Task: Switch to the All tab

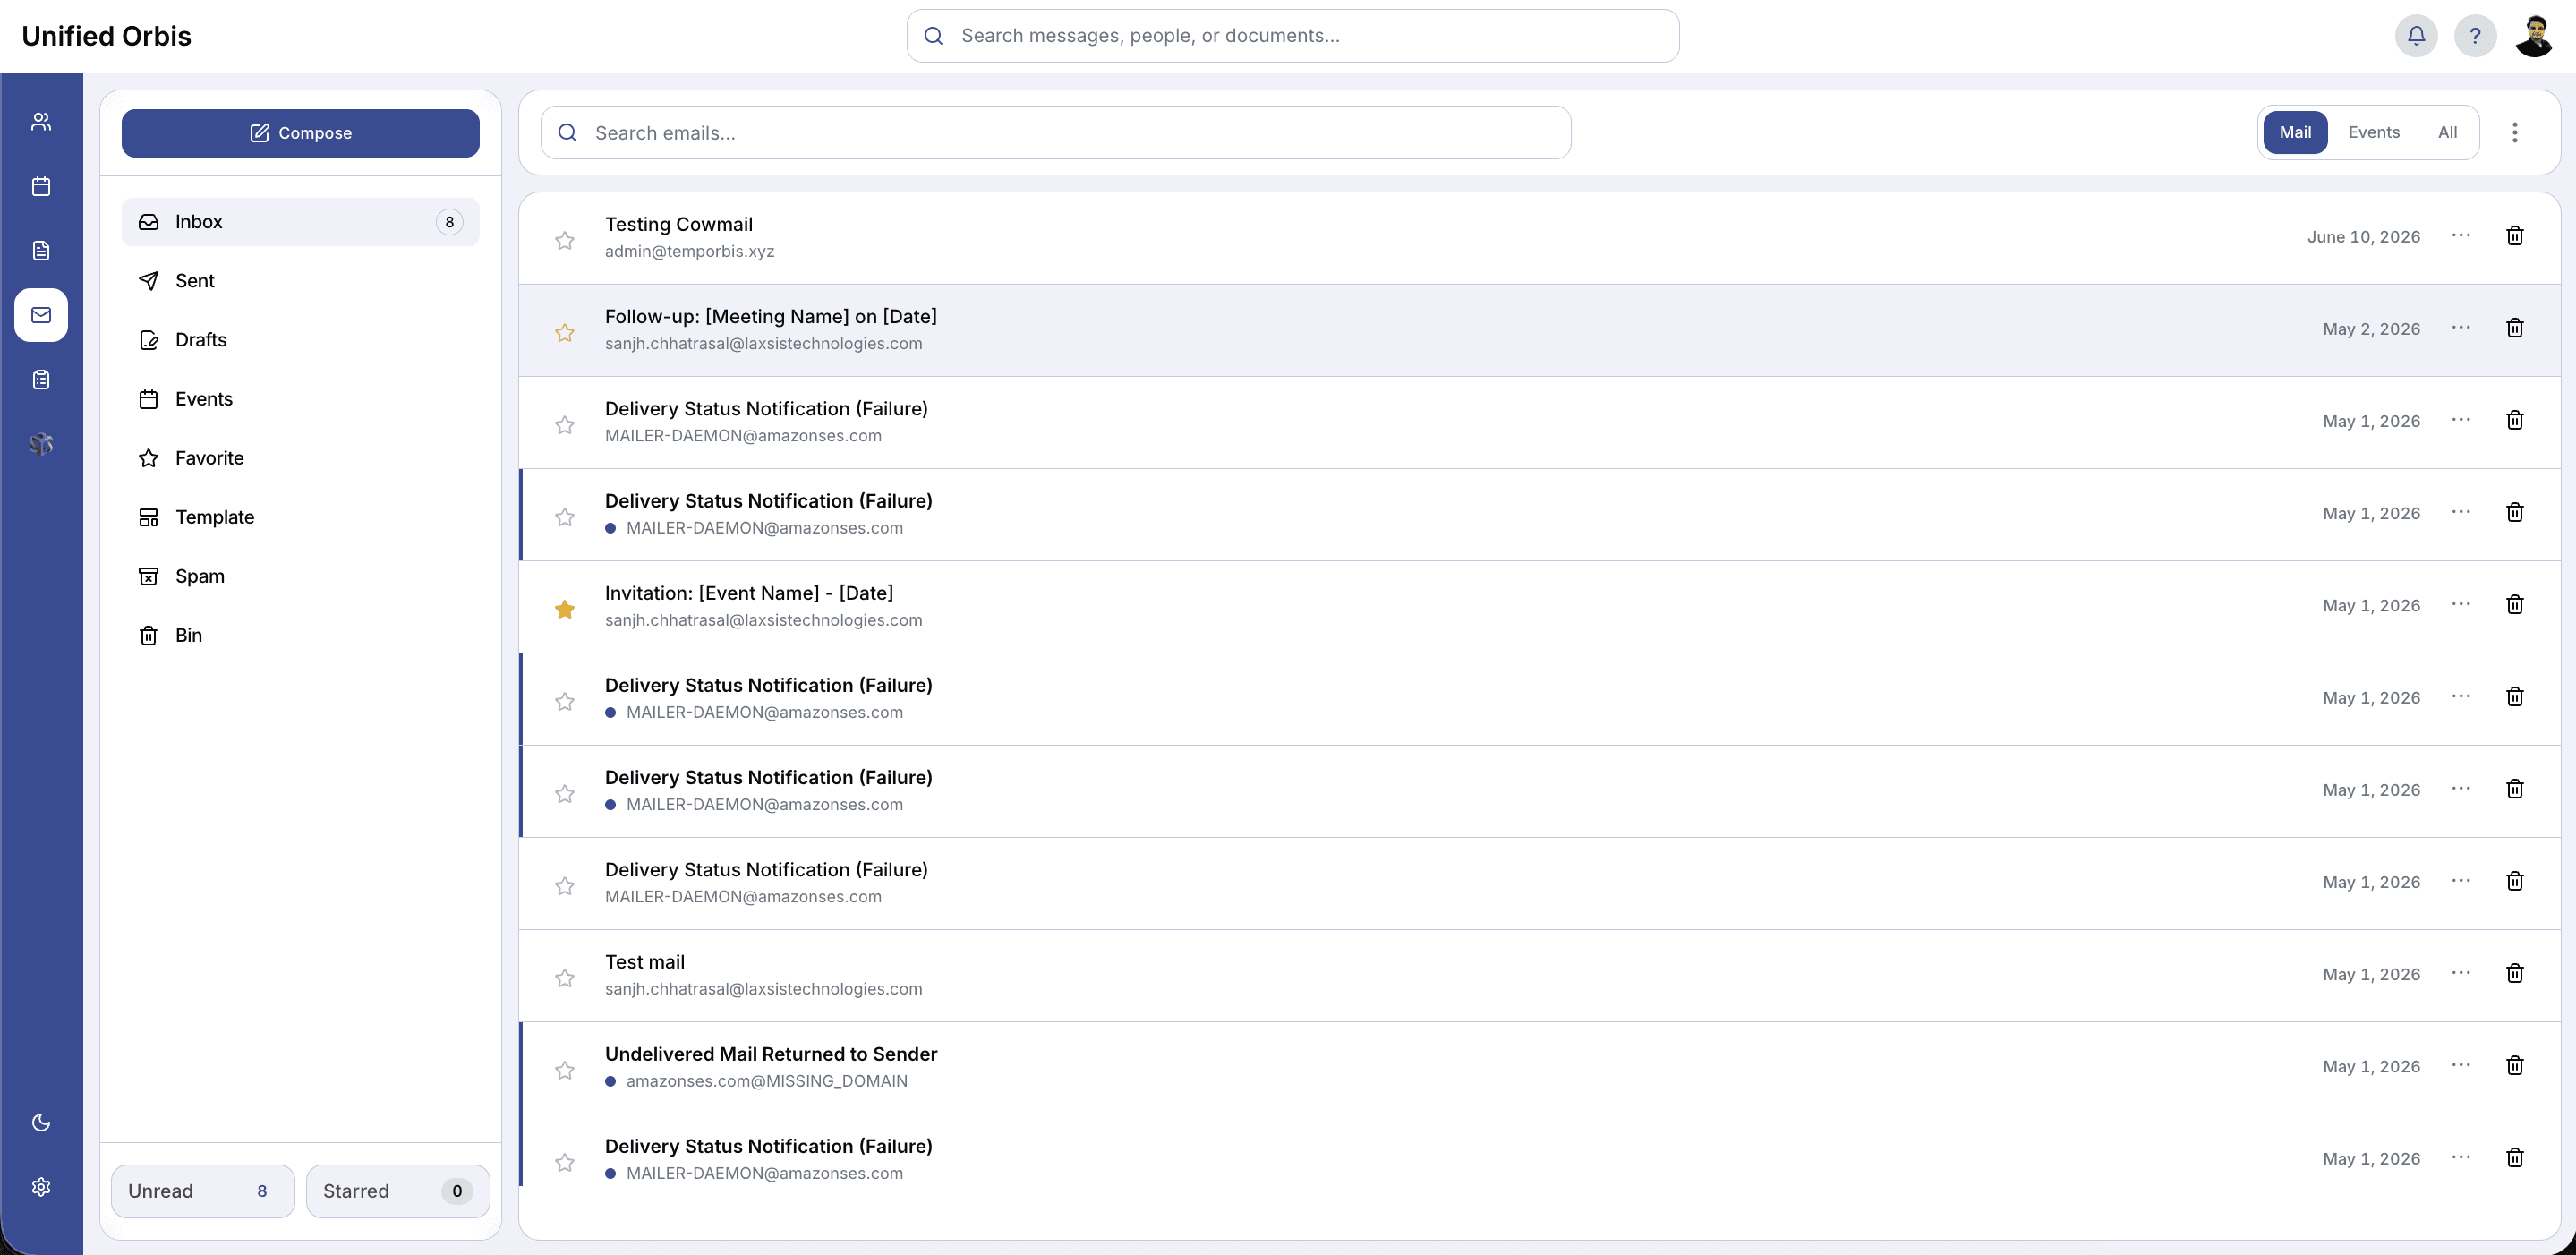Action: pos(2447,132)
